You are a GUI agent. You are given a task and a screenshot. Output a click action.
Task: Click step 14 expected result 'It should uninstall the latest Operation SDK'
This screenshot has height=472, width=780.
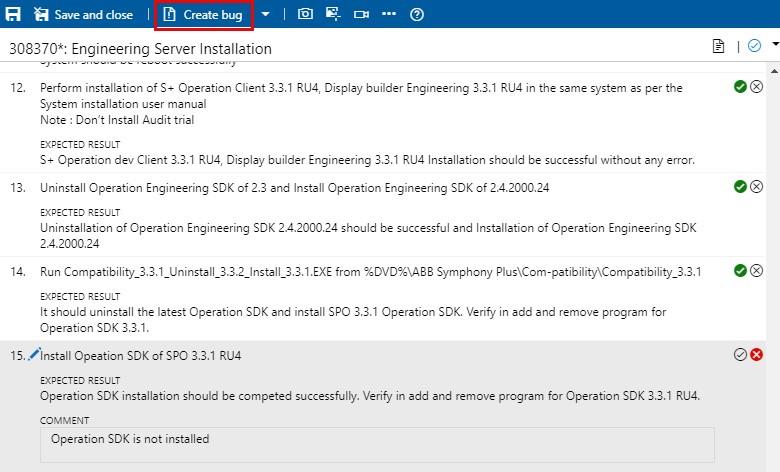click(154, 312)
